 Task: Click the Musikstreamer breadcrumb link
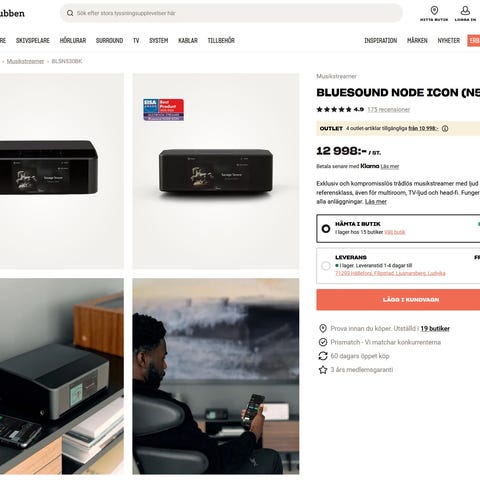25,61
